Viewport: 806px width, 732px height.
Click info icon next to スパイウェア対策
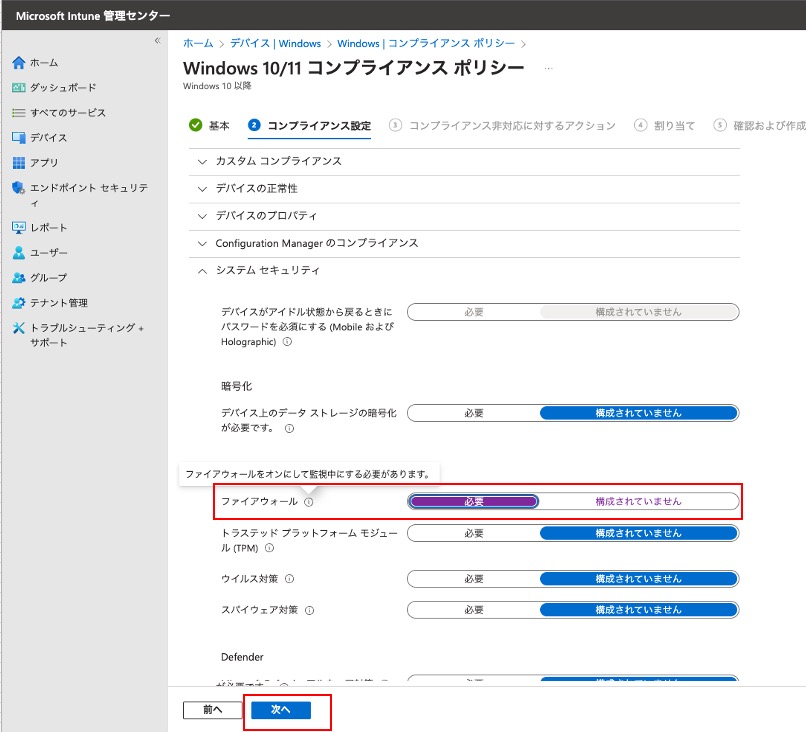[309, 610]
